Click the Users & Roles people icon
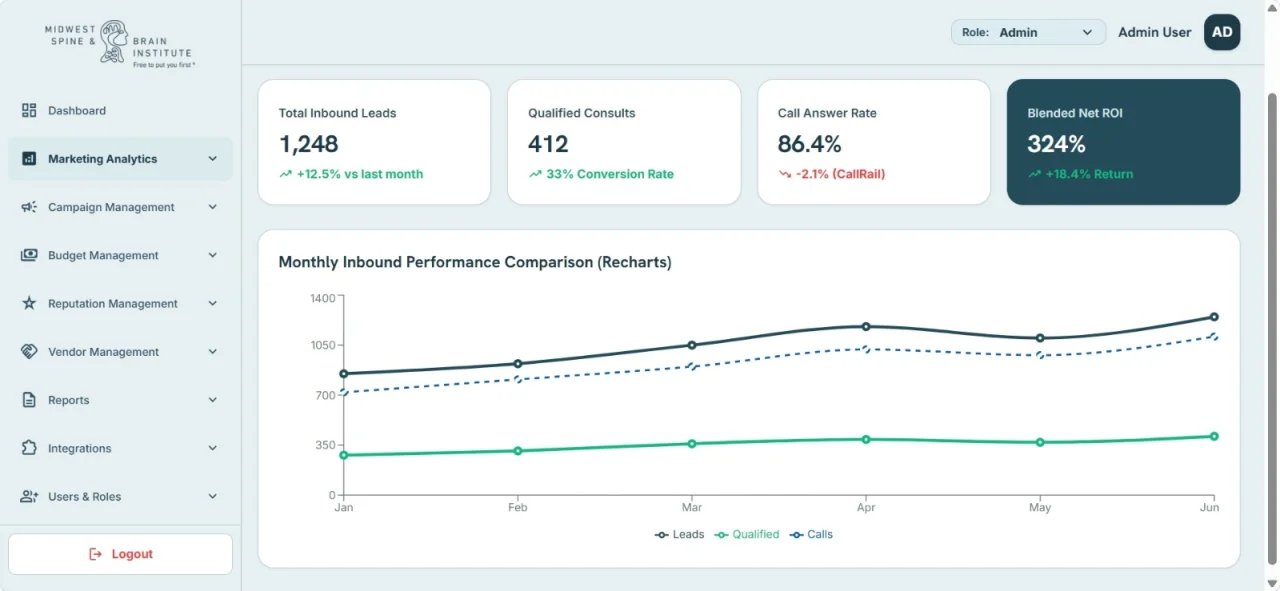This screenshot has width=1280, height=591. coord(29,496)
